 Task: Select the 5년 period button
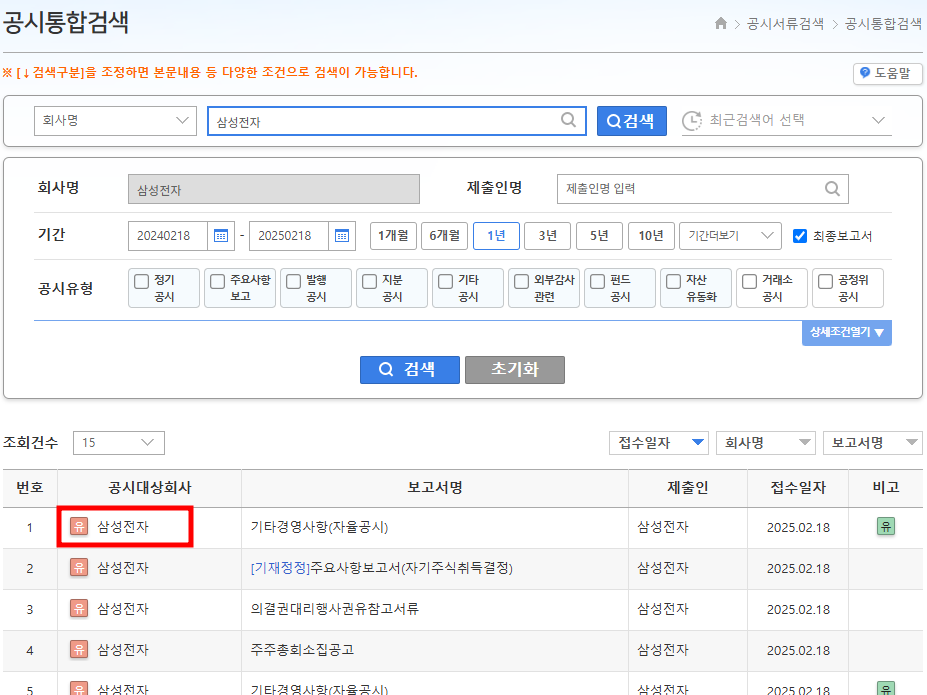click(599, 236)
